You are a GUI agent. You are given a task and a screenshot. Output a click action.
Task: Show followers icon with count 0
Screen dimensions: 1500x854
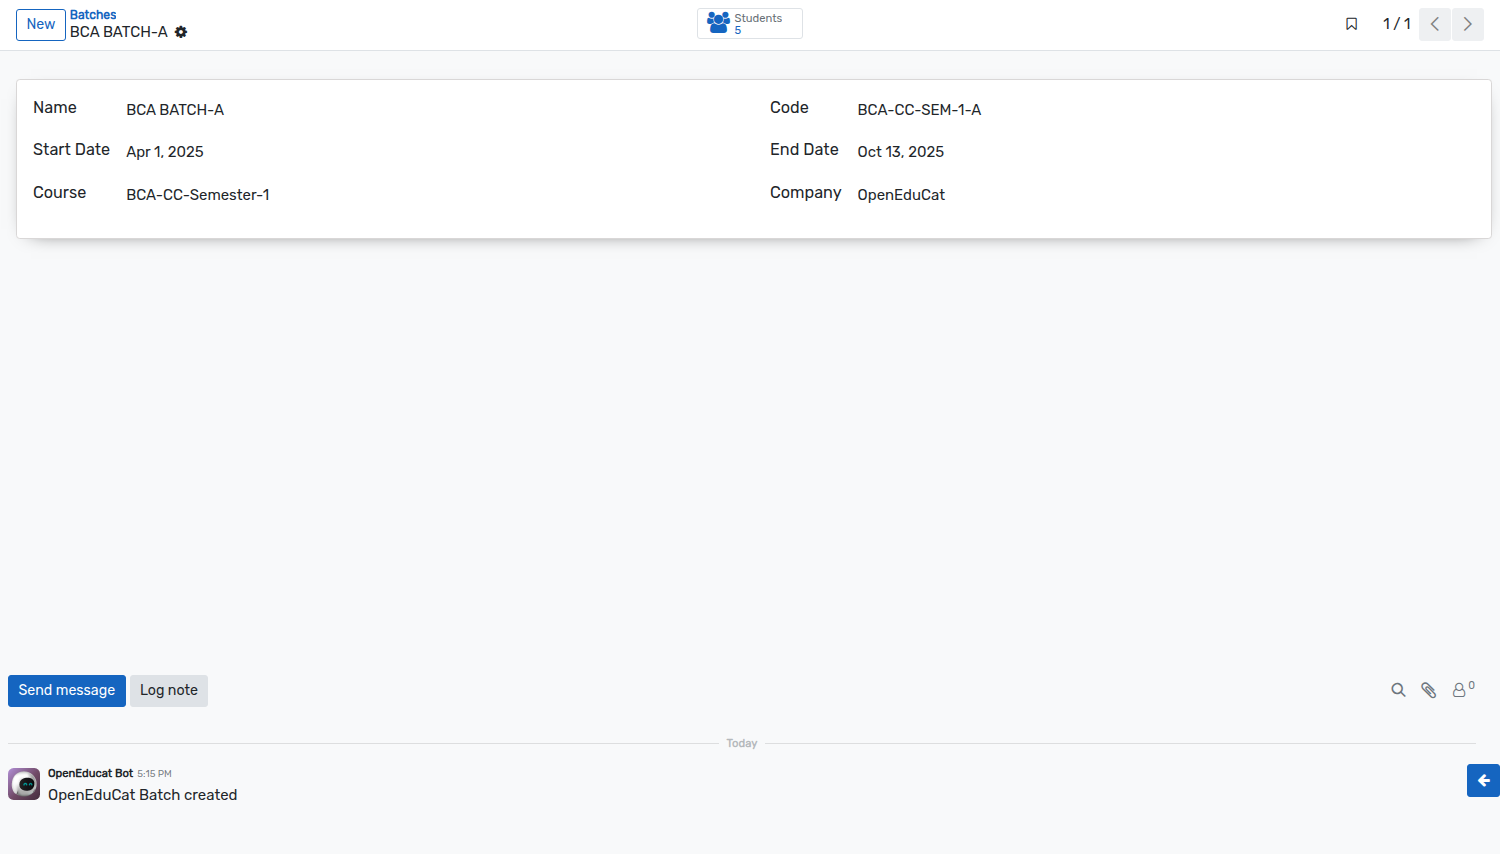[x=1463, y=690]
